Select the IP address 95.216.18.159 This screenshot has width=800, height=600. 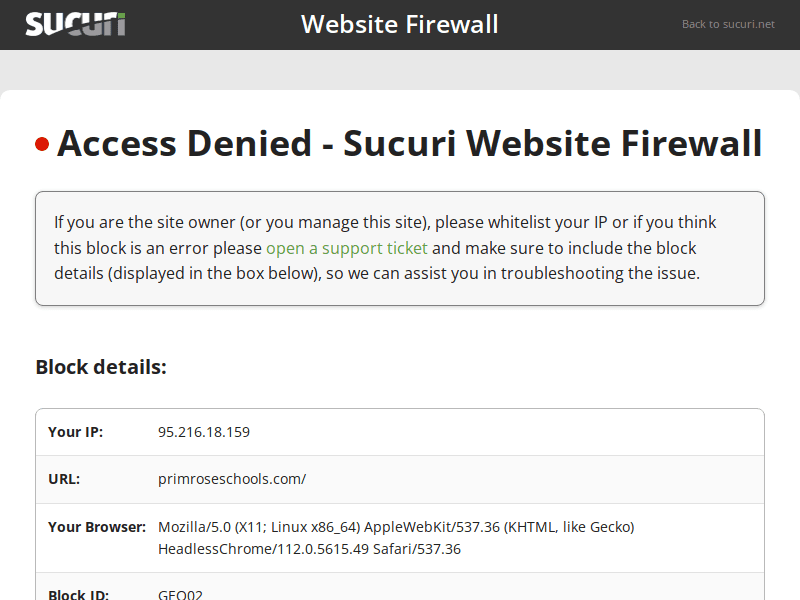click(204, 432)
